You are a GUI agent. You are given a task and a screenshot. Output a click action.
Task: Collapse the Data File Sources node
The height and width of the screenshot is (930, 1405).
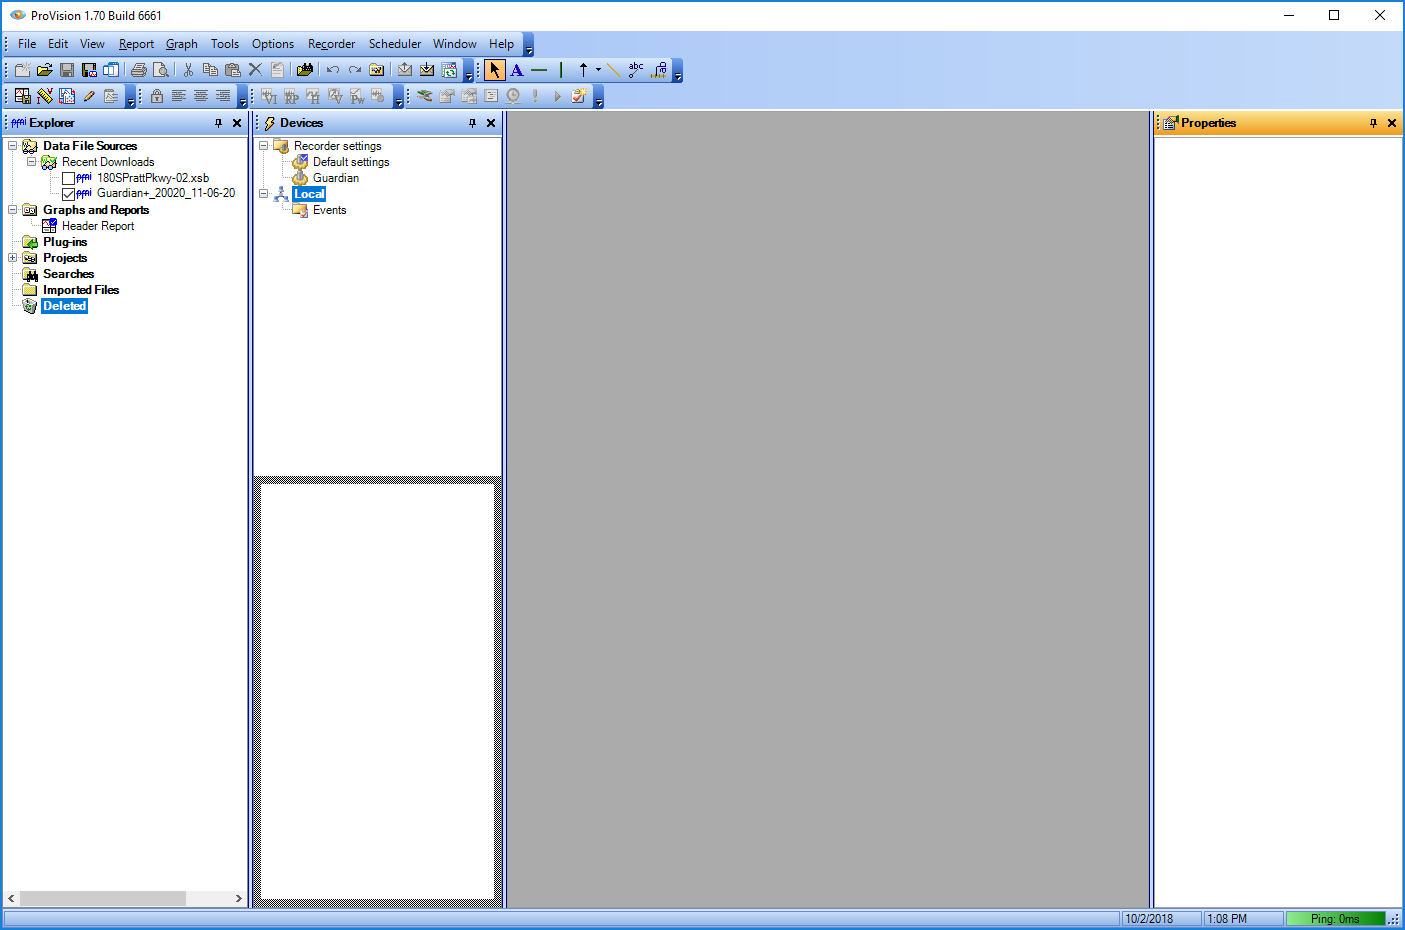click(x=11, y=145)
